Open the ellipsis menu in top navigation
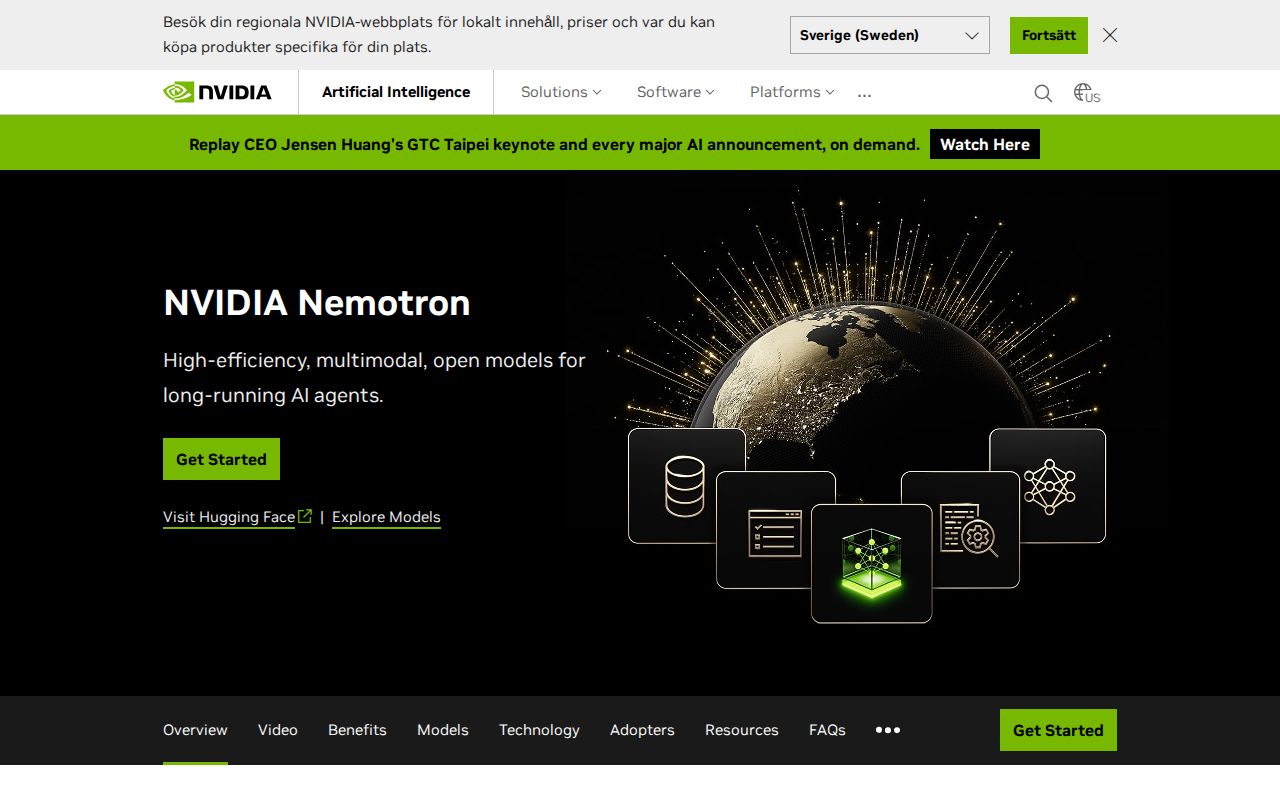1280x800 pixels. [865, 93]
